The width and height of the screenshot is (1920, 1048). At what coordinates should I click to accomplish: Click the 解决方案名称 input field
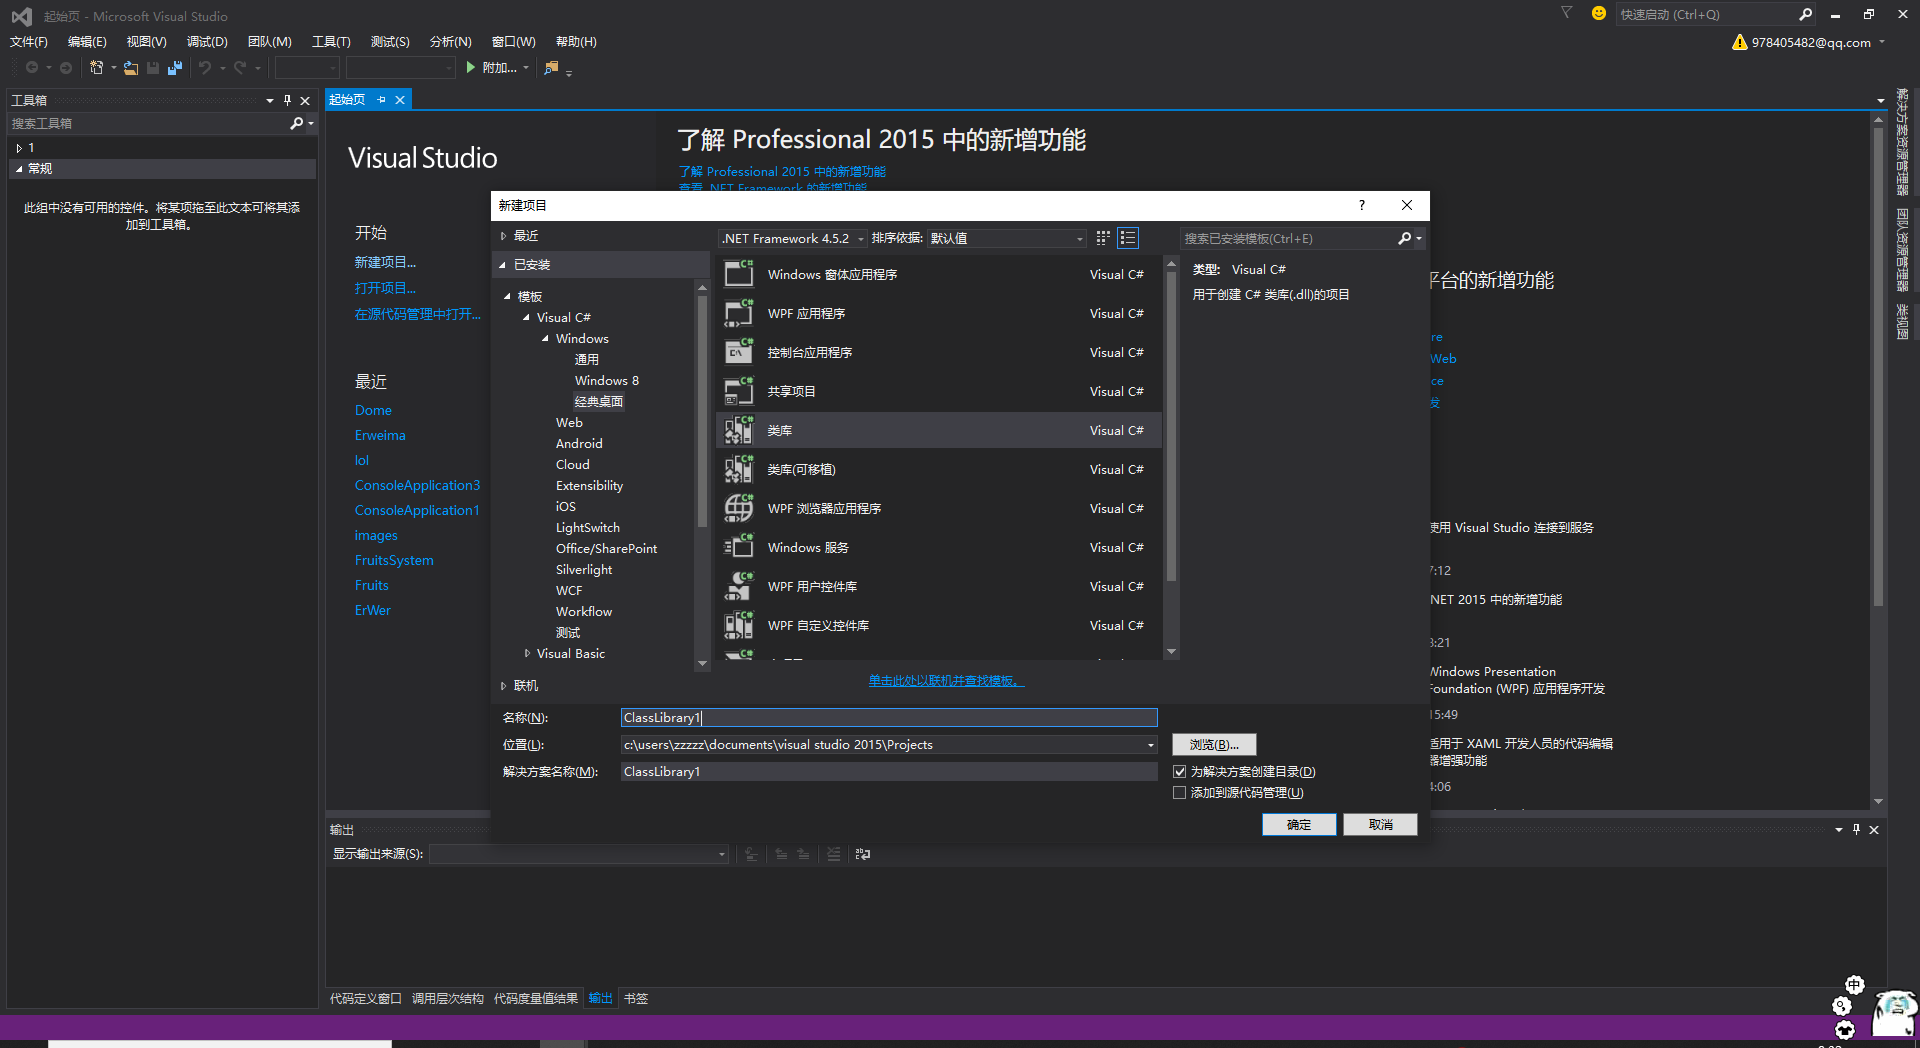[889, 772]
